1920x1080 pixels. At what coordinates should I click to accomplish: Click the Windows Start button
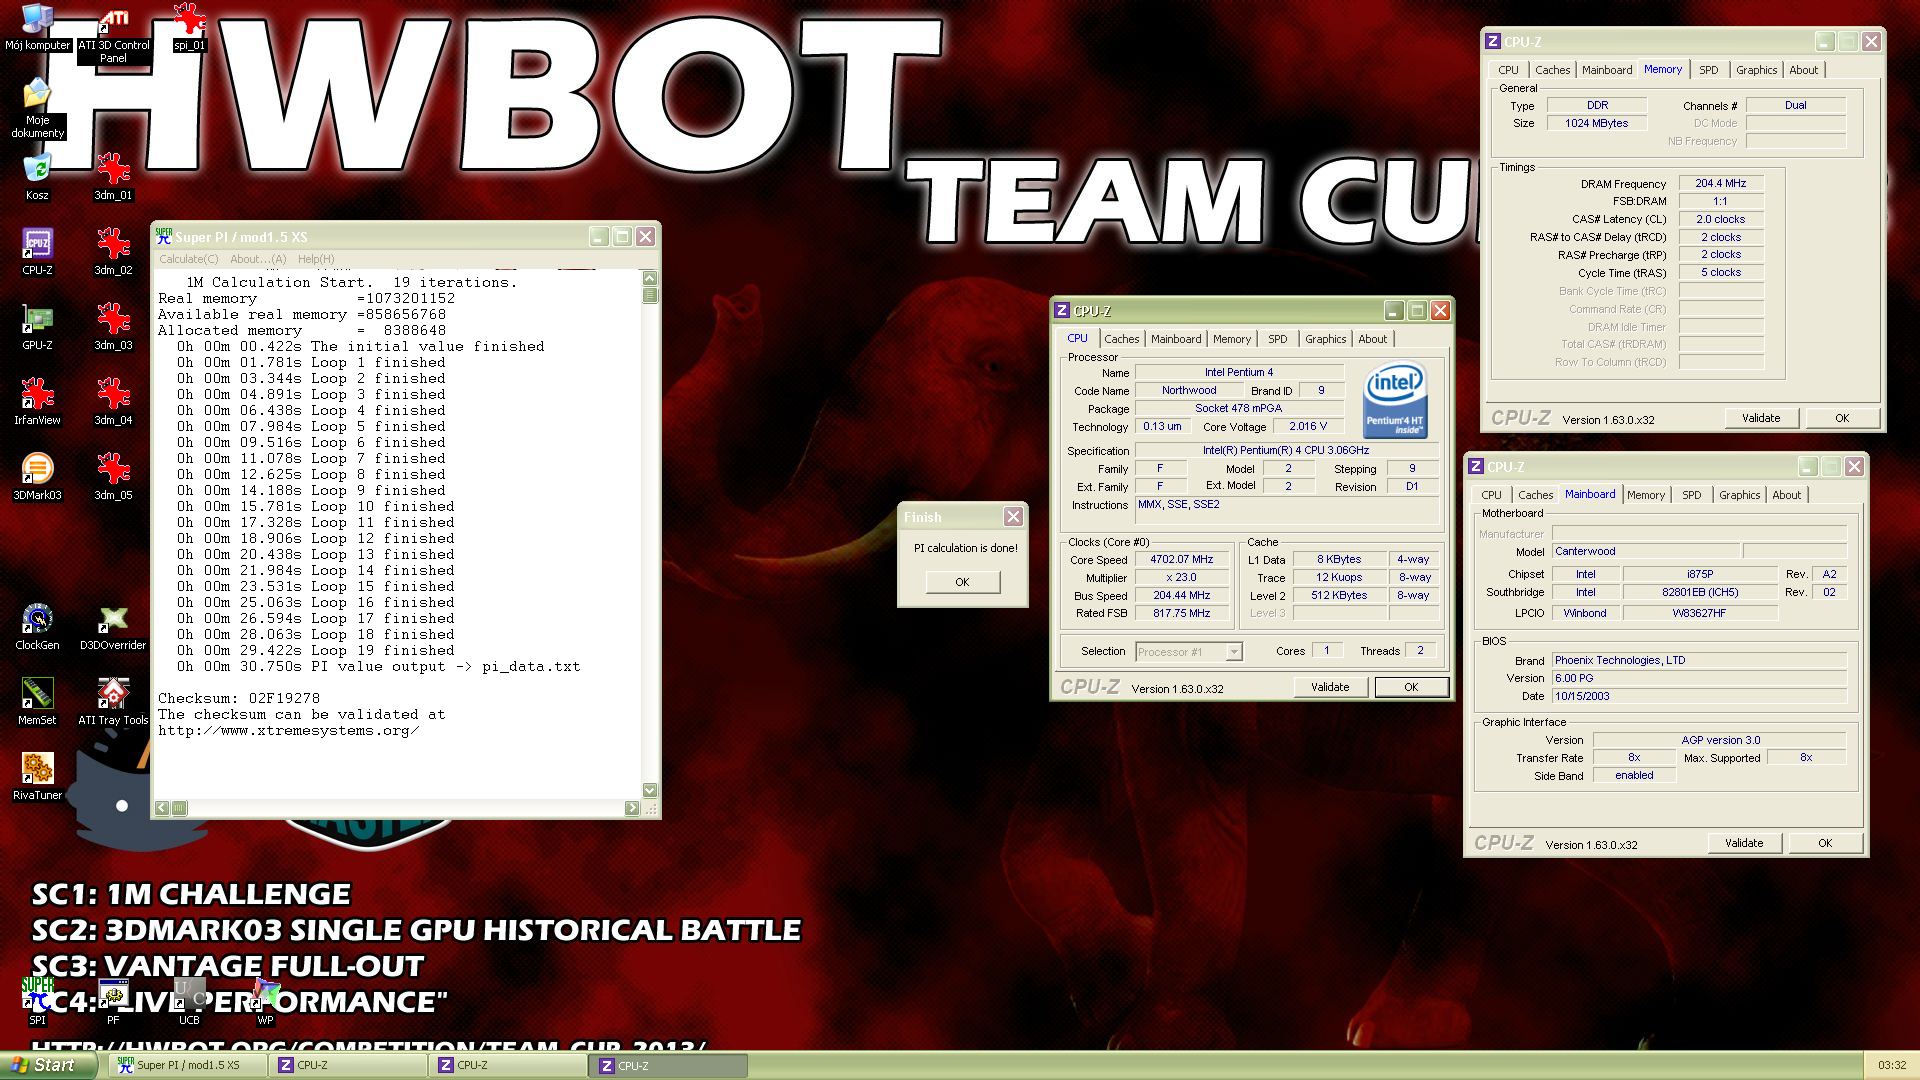[48, 1065]
